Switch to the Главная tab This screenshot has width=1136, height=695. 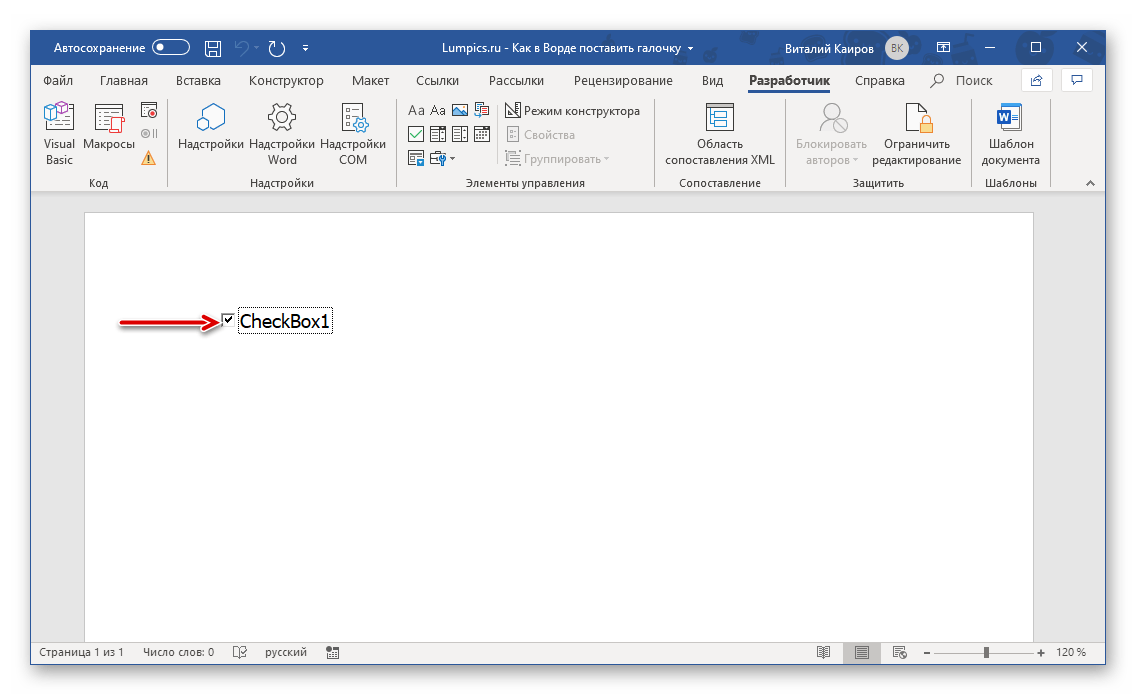tap(124, 80)
